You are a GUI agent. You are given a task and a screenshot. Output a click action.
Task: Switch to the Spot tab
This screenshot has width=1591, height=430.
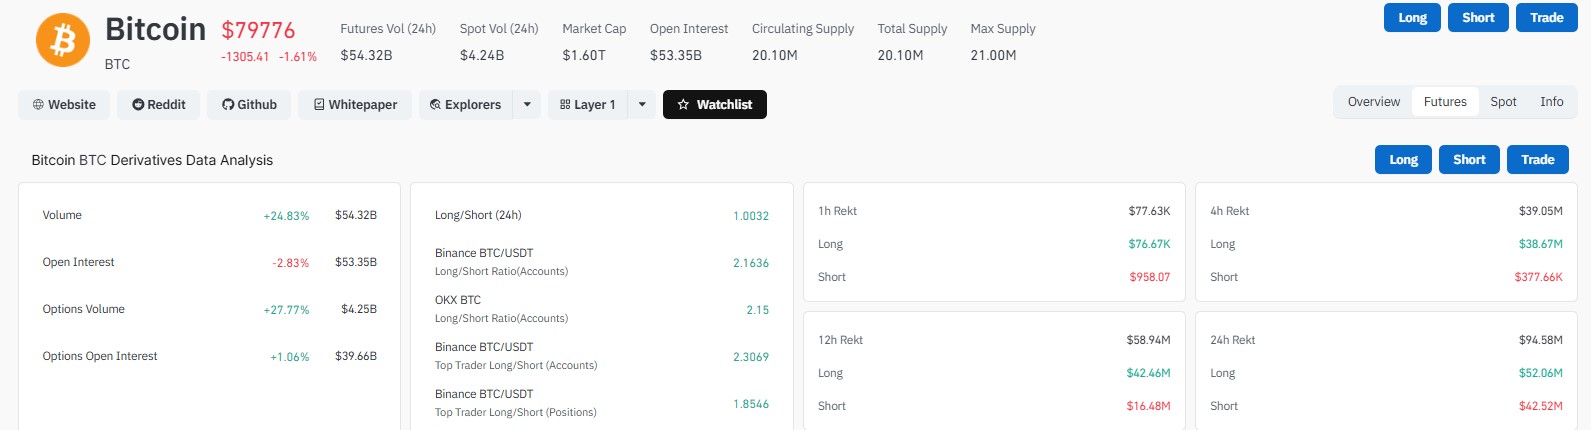[x=1503, y=102]
